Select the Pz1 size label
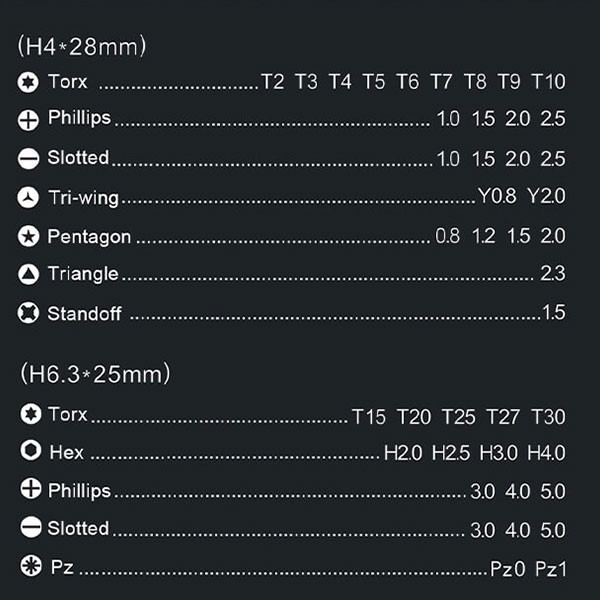This screenshot has width=600, height=600. [550, 569]
